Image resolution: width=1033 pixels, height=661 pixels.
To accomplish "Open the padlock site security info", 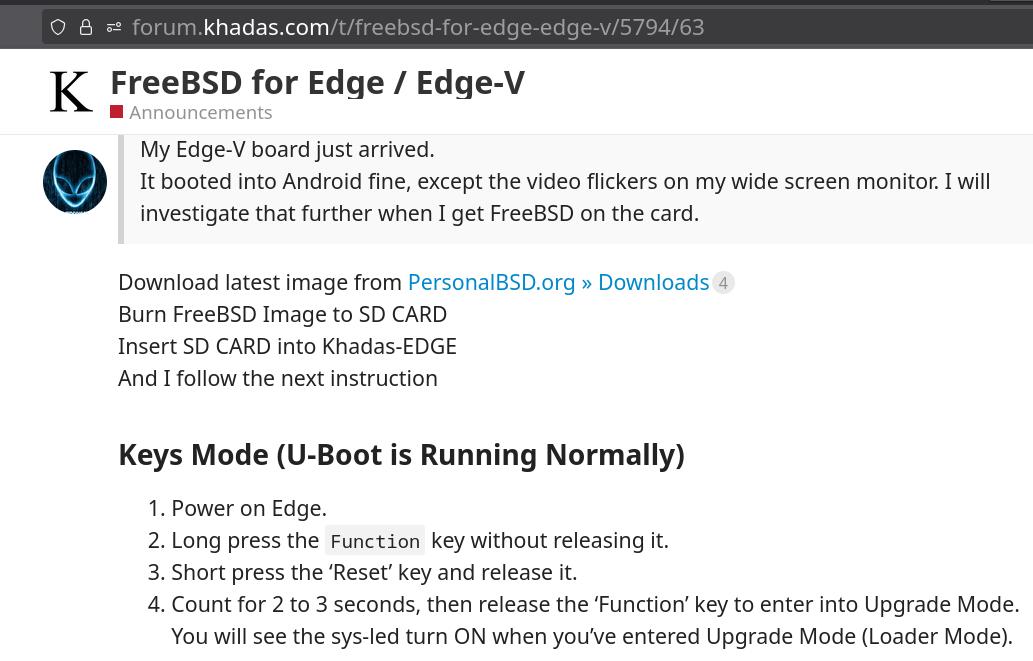I will (x=86, y=27).
